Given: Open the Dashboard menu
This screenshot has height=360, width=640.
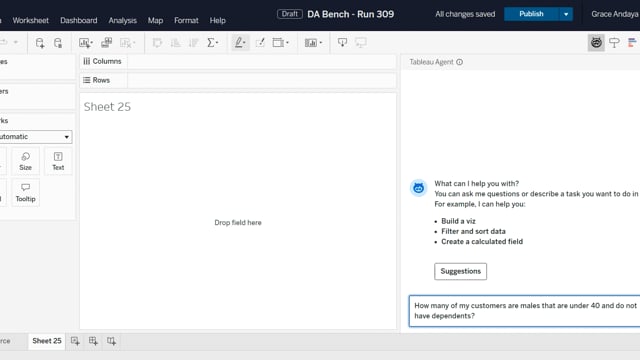Looking at the screenshot, I should tap(79, 20).
